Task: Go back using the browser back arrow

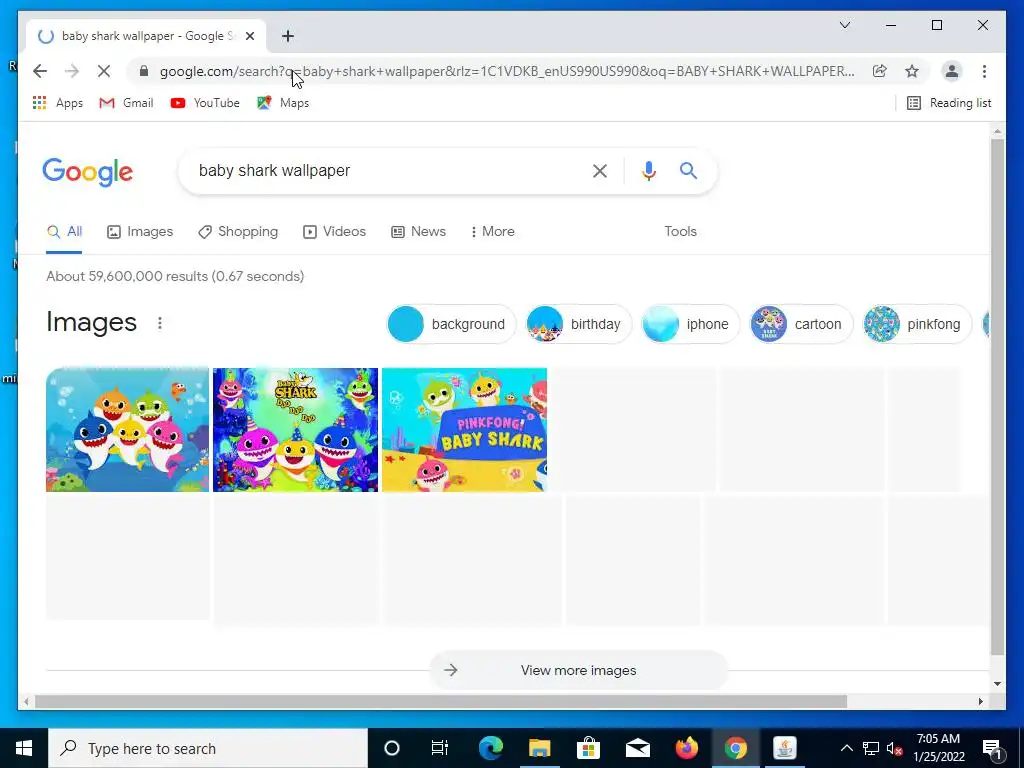Action: tap(40, 71)
